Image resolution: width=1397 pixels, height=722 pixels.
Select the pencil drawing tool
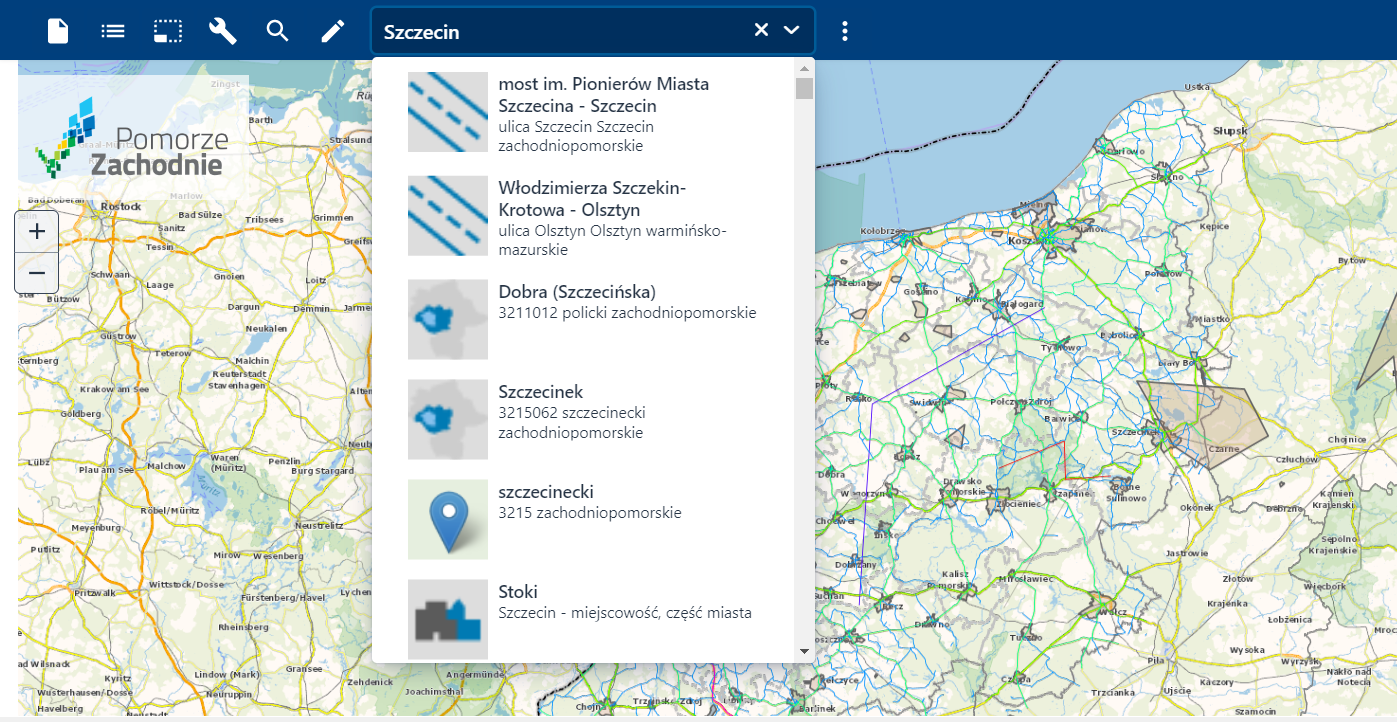[332, 31]
